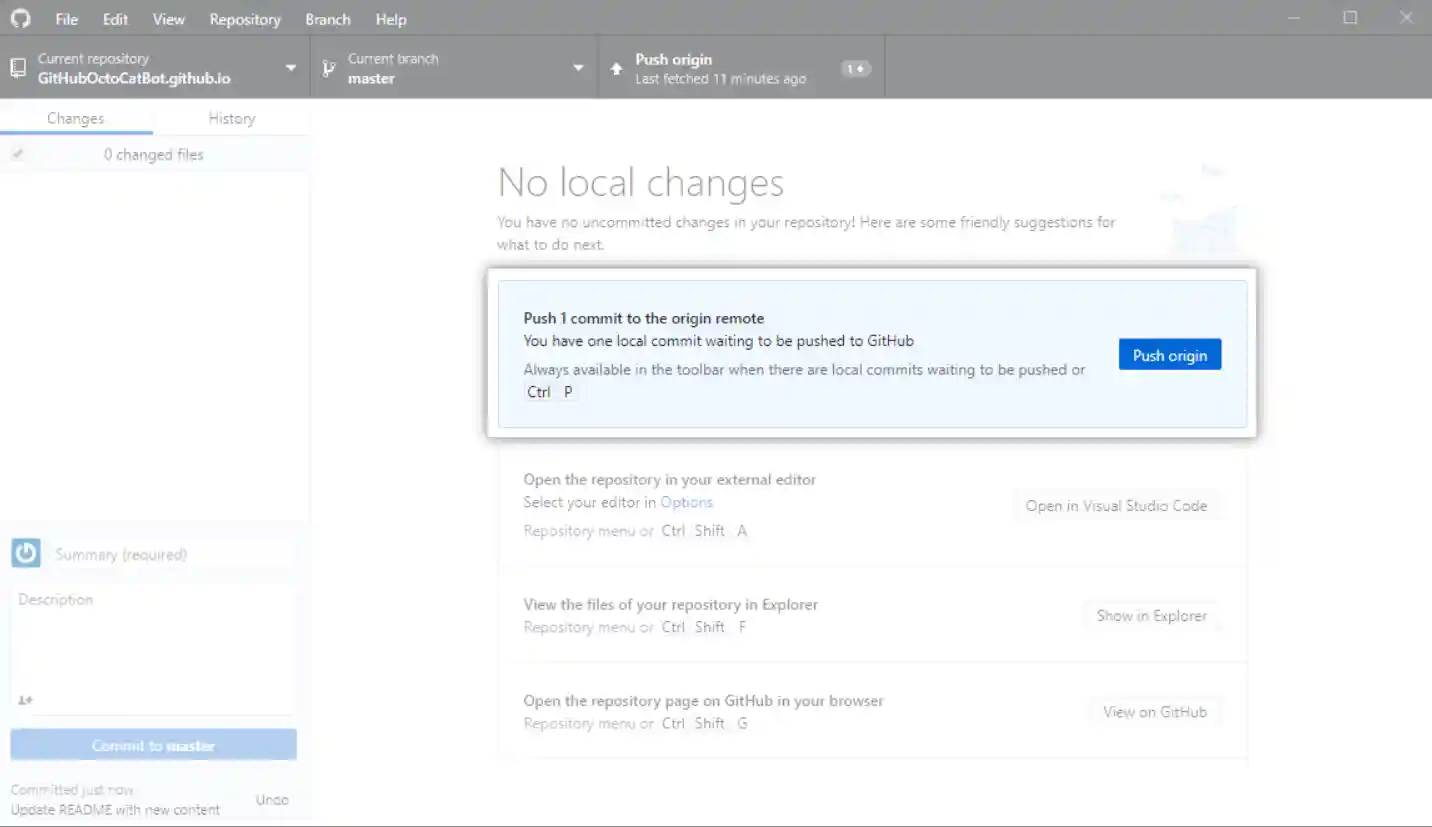This screenshot has height=827, width=1432.
Task: Click the branch icon beside master
Action: (x=328, y=68)
